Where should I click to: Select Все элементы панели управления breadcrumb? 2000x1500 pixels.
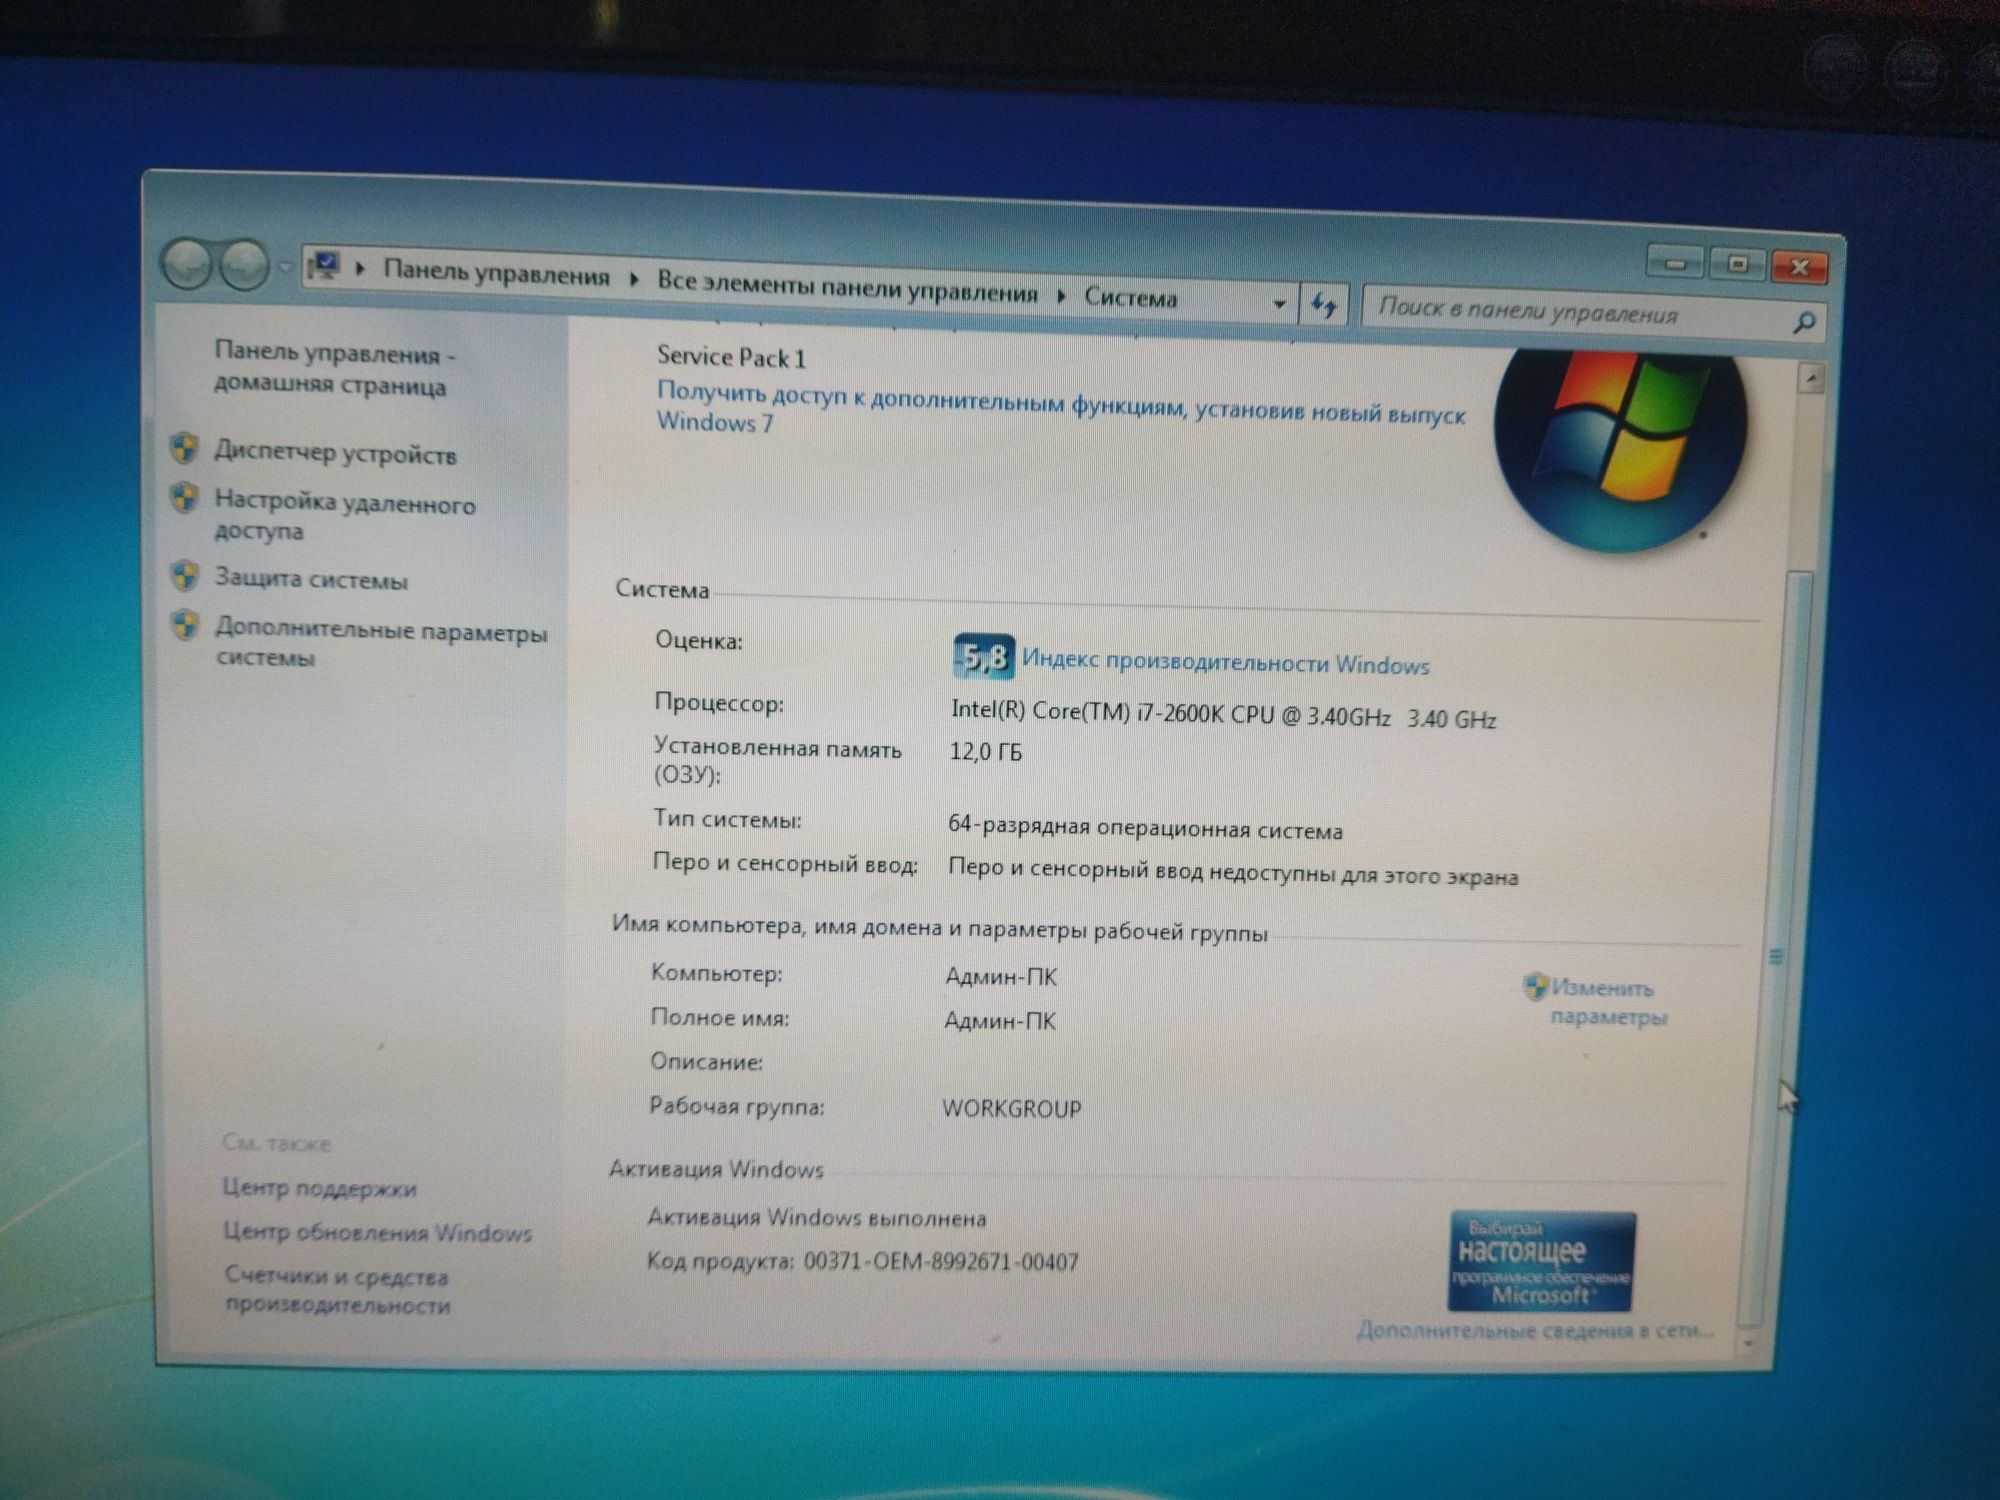[847, 287]
